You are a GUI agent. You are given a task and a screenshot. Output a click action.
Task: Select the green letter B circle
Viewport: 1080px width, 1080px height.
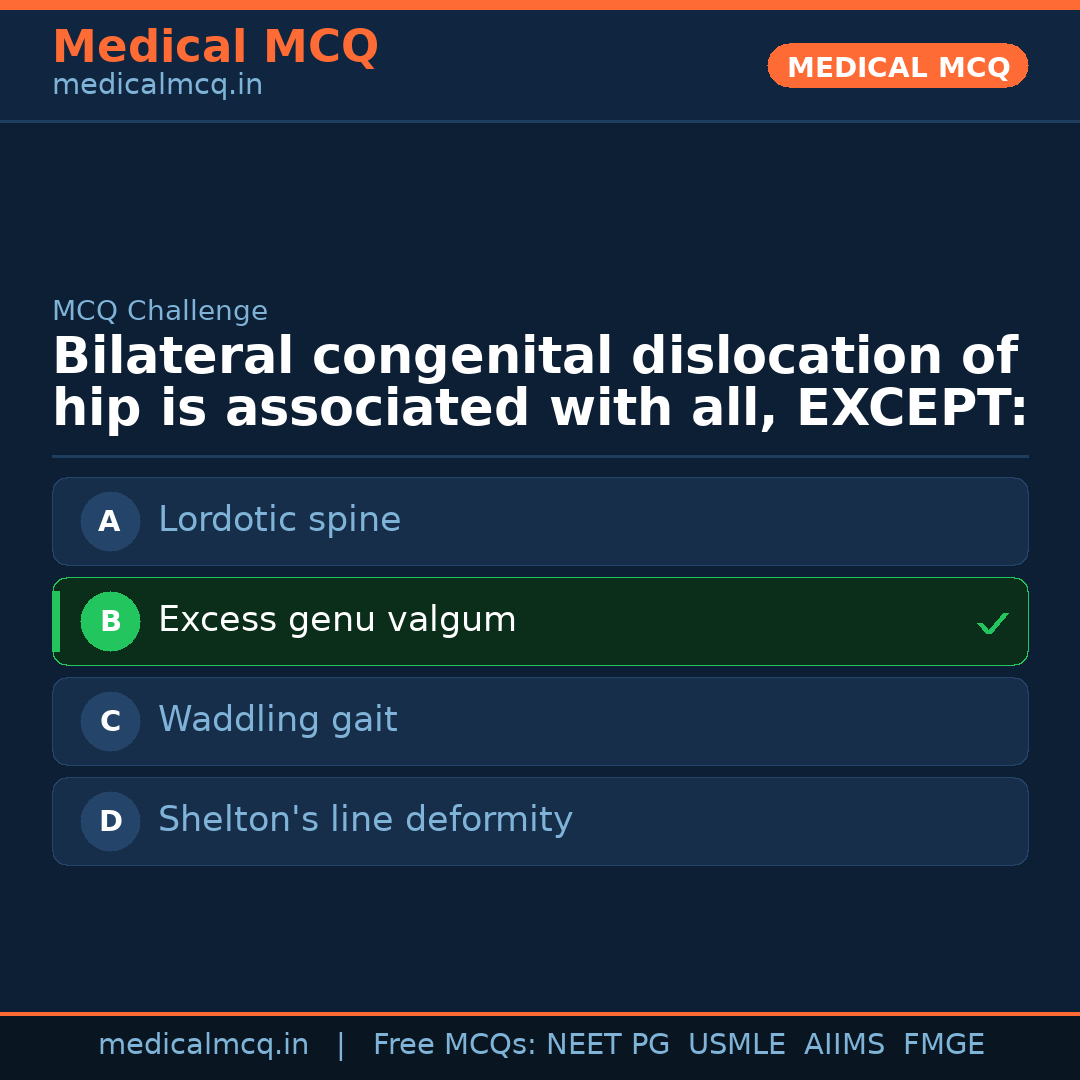click(x=110, y=621)
